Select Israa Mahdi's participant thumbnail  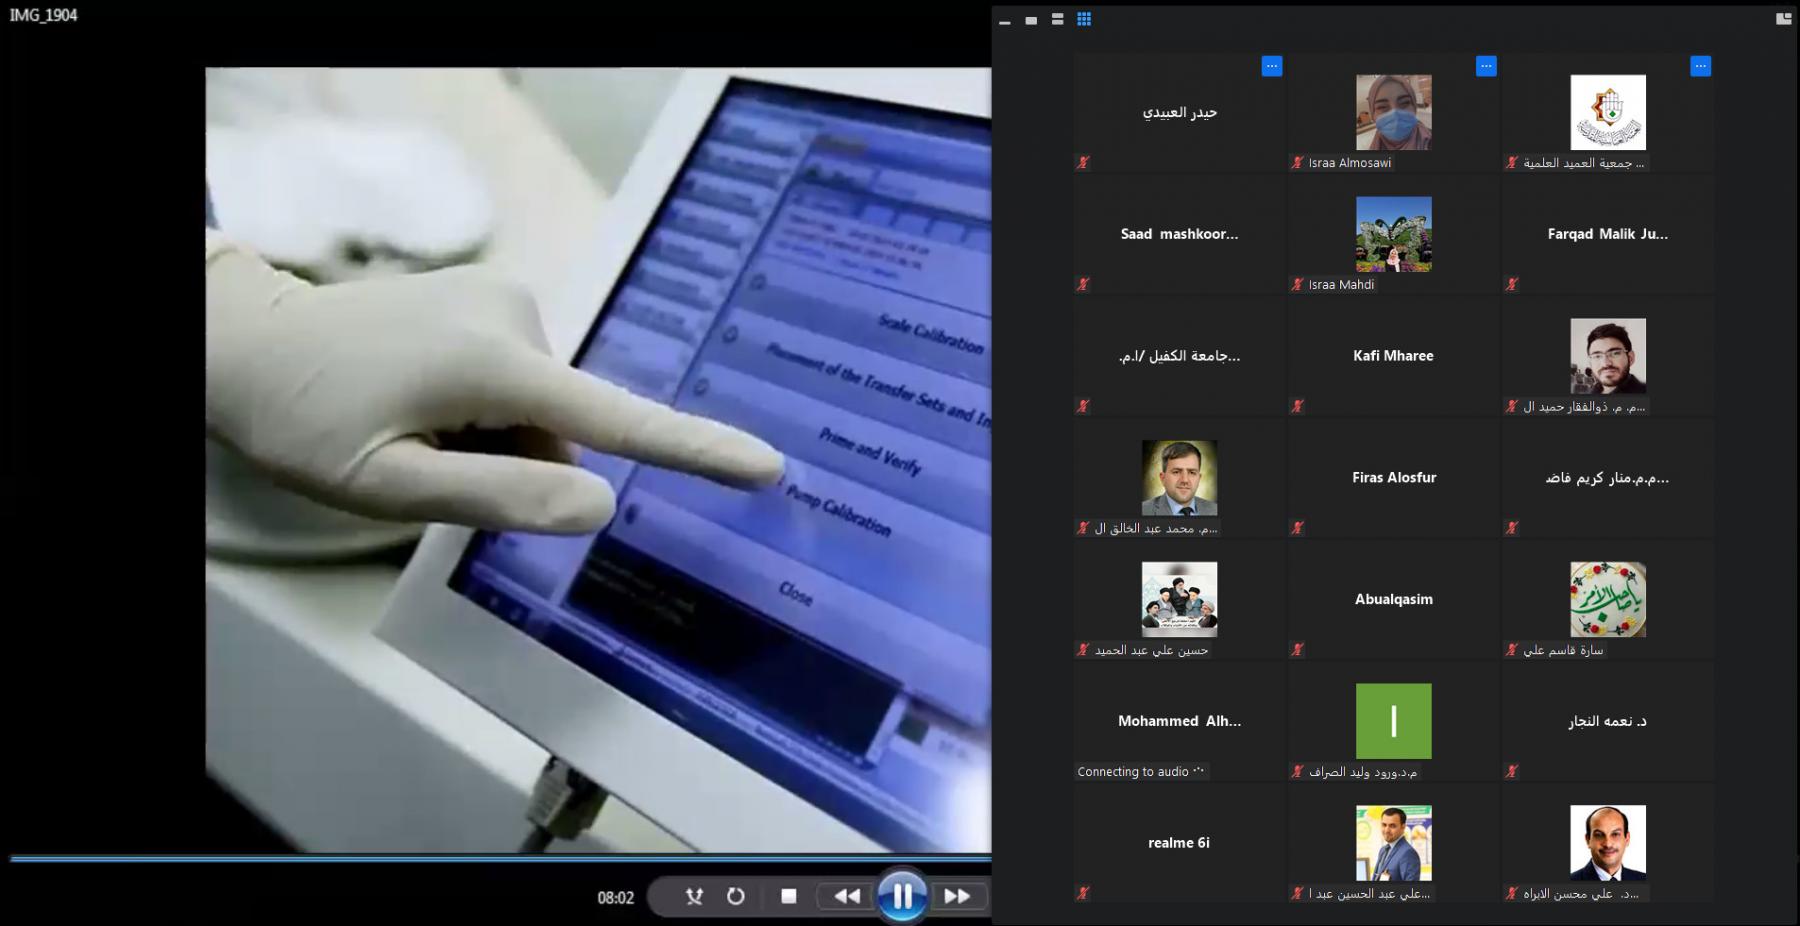click(1393, 234)
